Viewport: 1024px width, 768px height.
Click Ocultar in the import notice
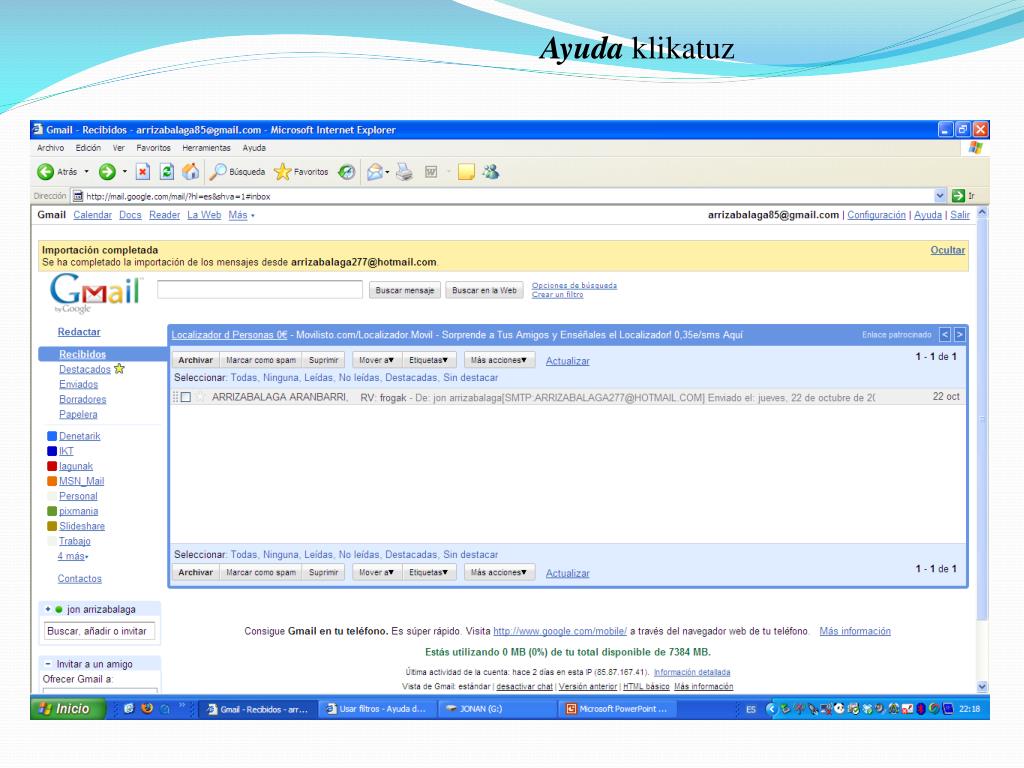click(948, 249)
